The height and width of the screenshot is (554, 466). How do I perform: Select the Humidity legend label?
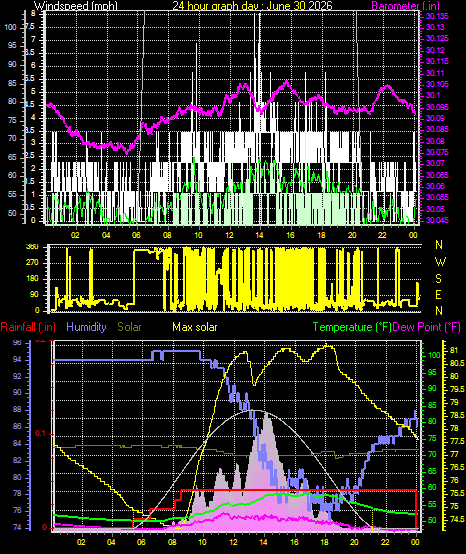(x=86, y=327)
